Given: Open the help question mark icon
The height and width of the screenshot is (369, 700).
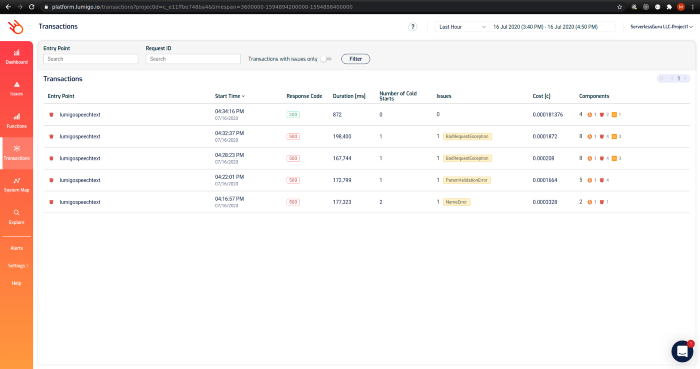Looking at the screenshot, I should pyautogui.click(x=412, y=27).
